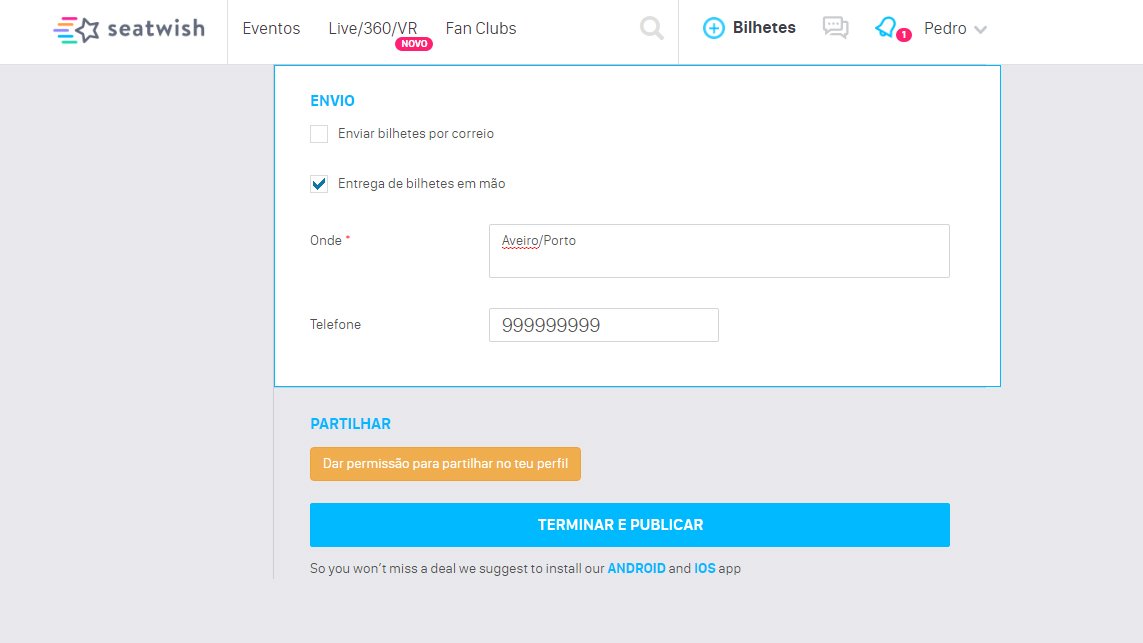Open the search magnifier icon
Screen dimensions: 1143x643
(652, 28)
